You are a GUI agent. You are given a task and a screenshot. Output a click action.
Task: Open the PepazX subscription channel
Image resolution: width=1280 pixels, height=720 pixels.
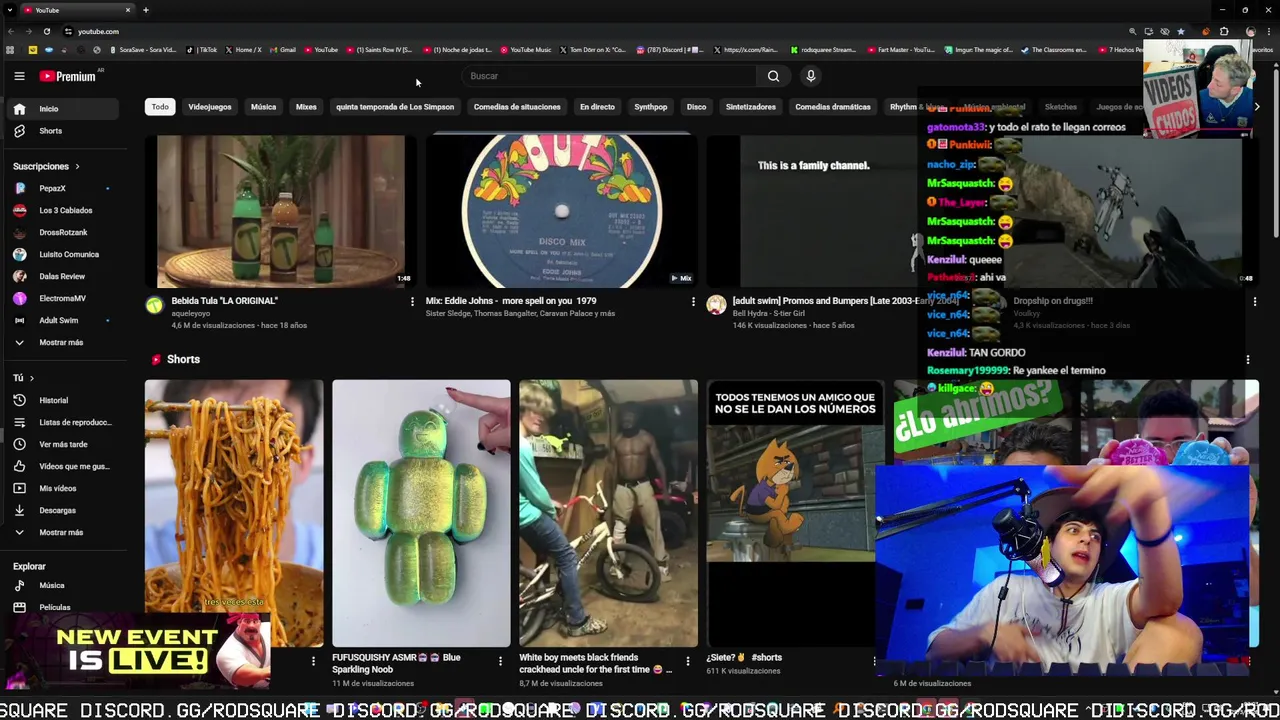(64, 188)
